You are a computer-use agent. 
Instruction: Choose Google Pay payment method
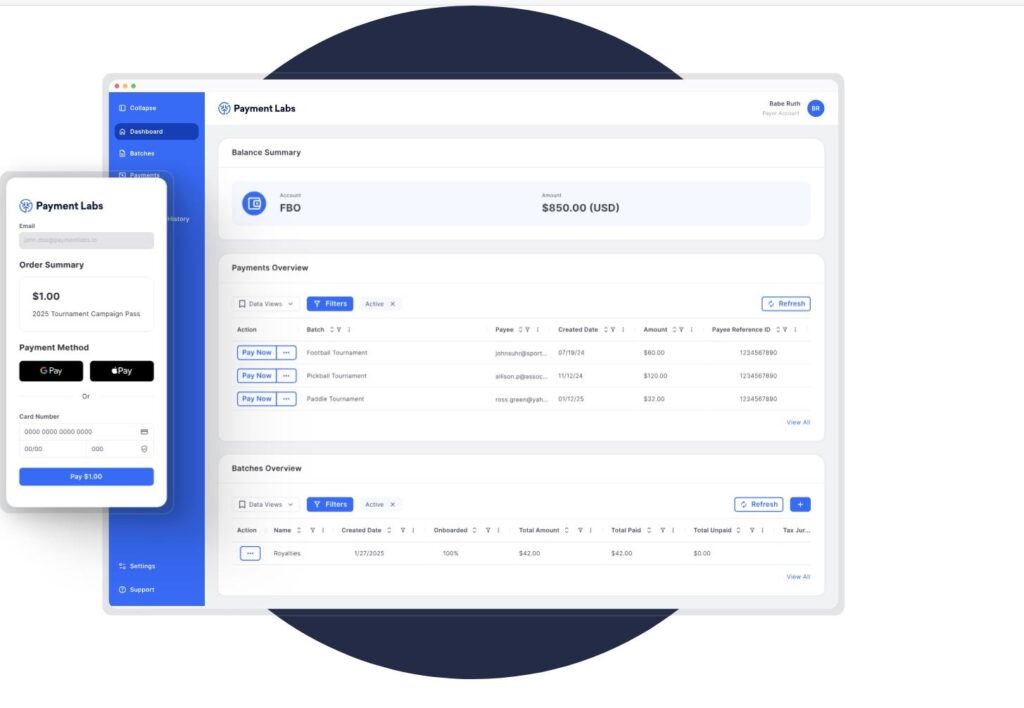click(x=51, y=371)
